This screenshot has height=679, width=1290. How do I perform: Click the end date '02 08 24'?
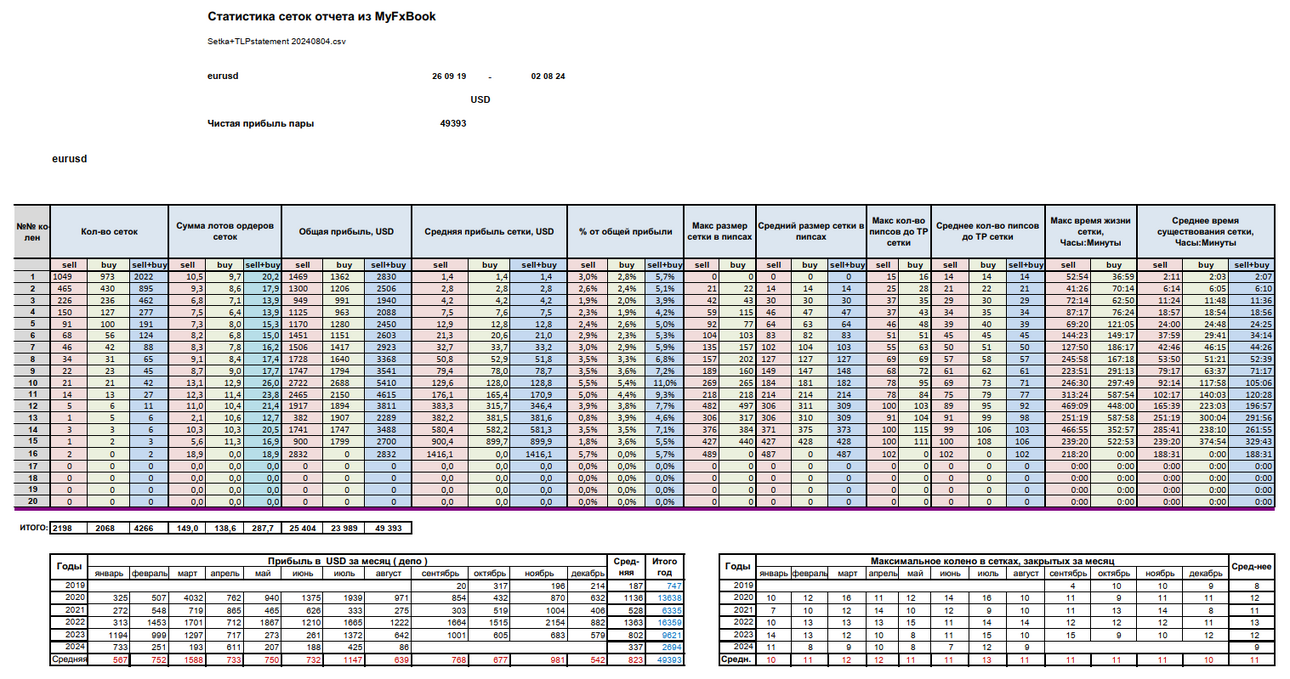[x=548, y=76]
